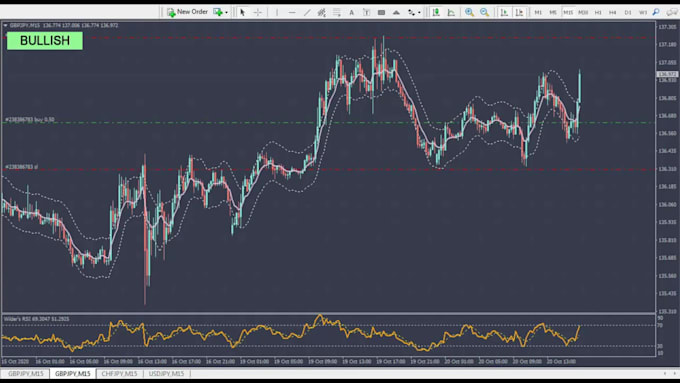Select the text label tool
The width and height of the screenshot is (680, 383).
click(366, 13)
